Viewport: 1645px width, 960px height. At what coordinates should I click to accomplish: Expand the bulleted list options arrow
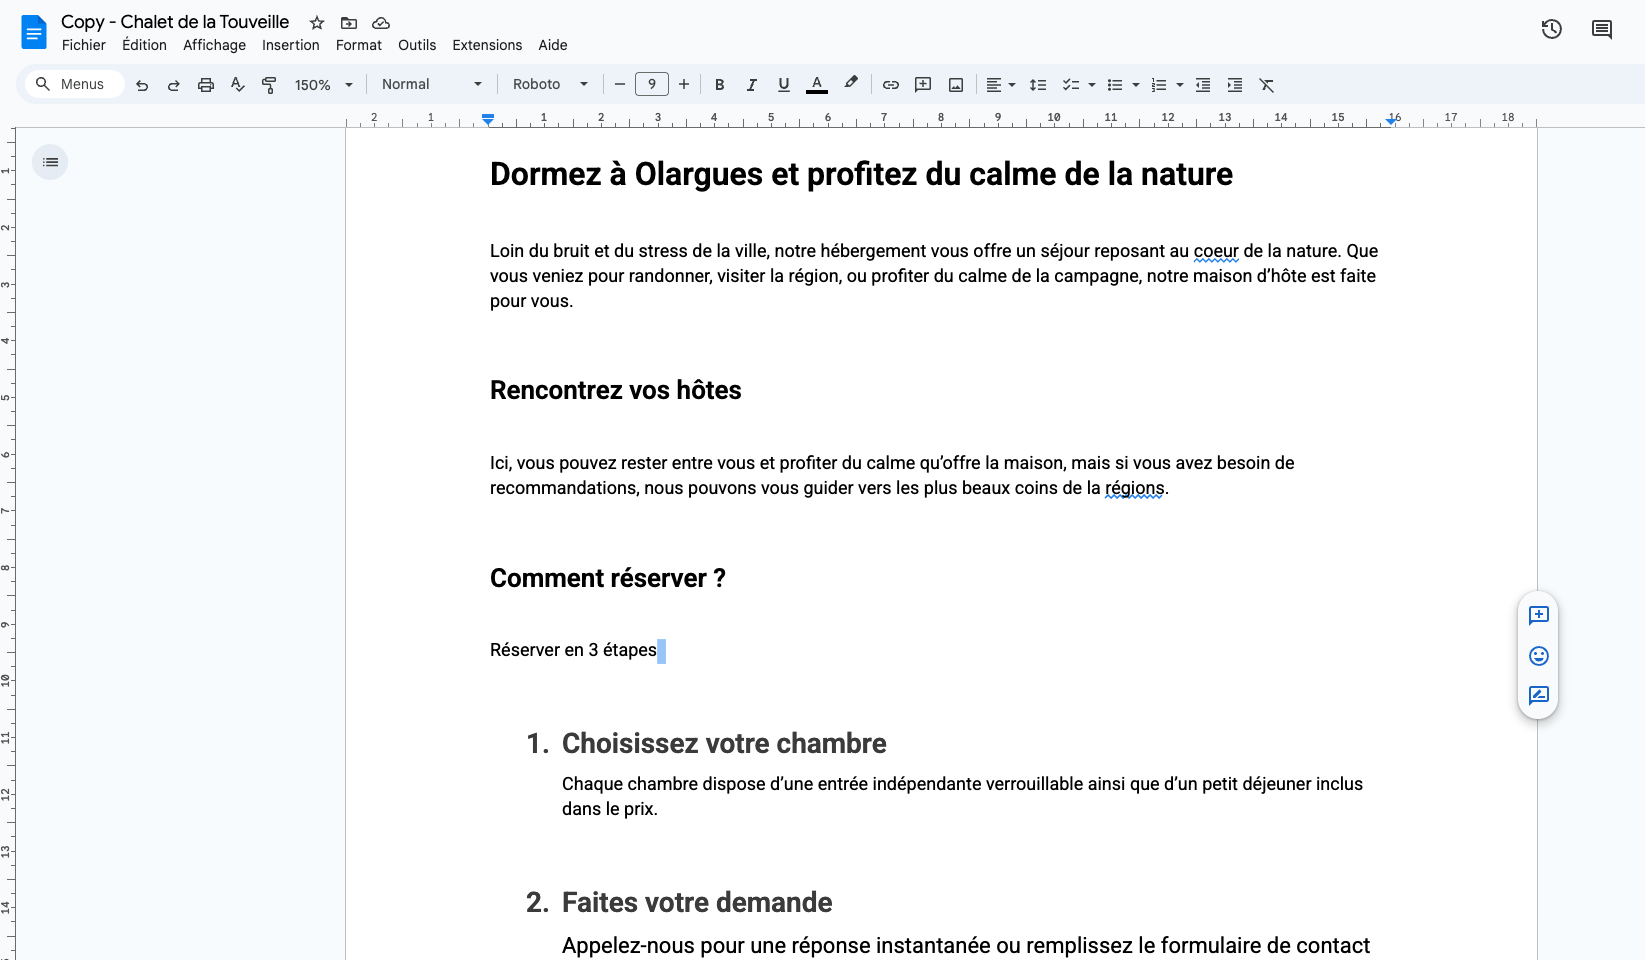point(1136,85)
